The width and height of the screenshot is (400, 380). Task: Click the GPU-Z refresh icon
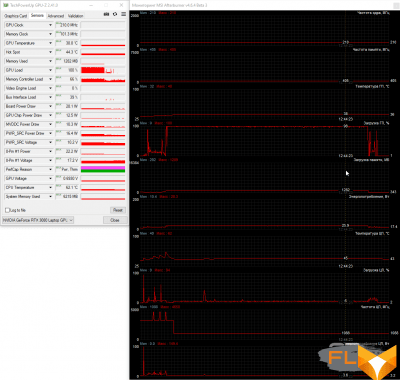pyautogui.click(x=115, y=14)
